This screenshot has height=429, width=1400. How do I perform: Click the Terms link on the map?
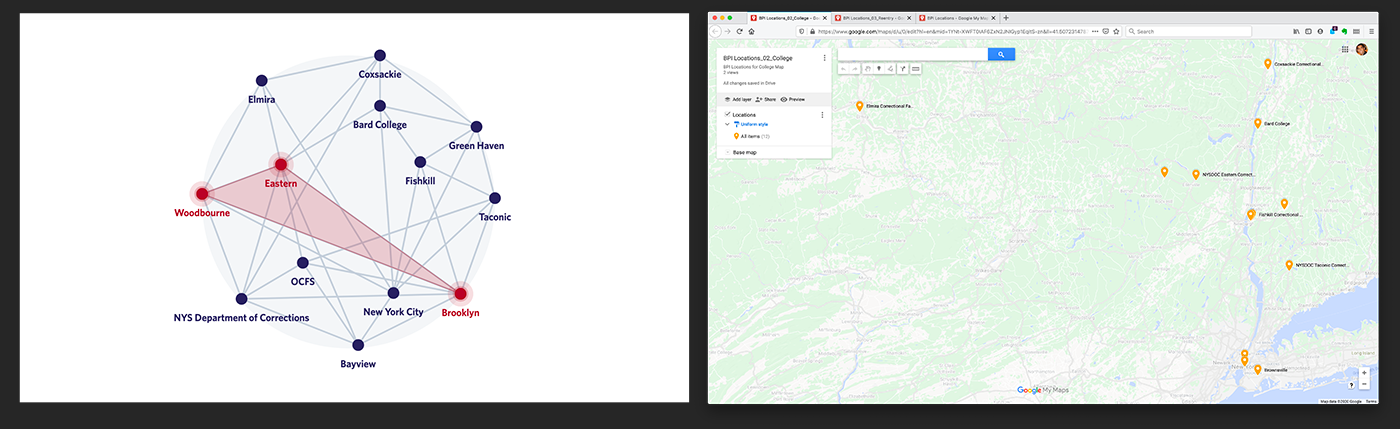tap(1371, 401)
